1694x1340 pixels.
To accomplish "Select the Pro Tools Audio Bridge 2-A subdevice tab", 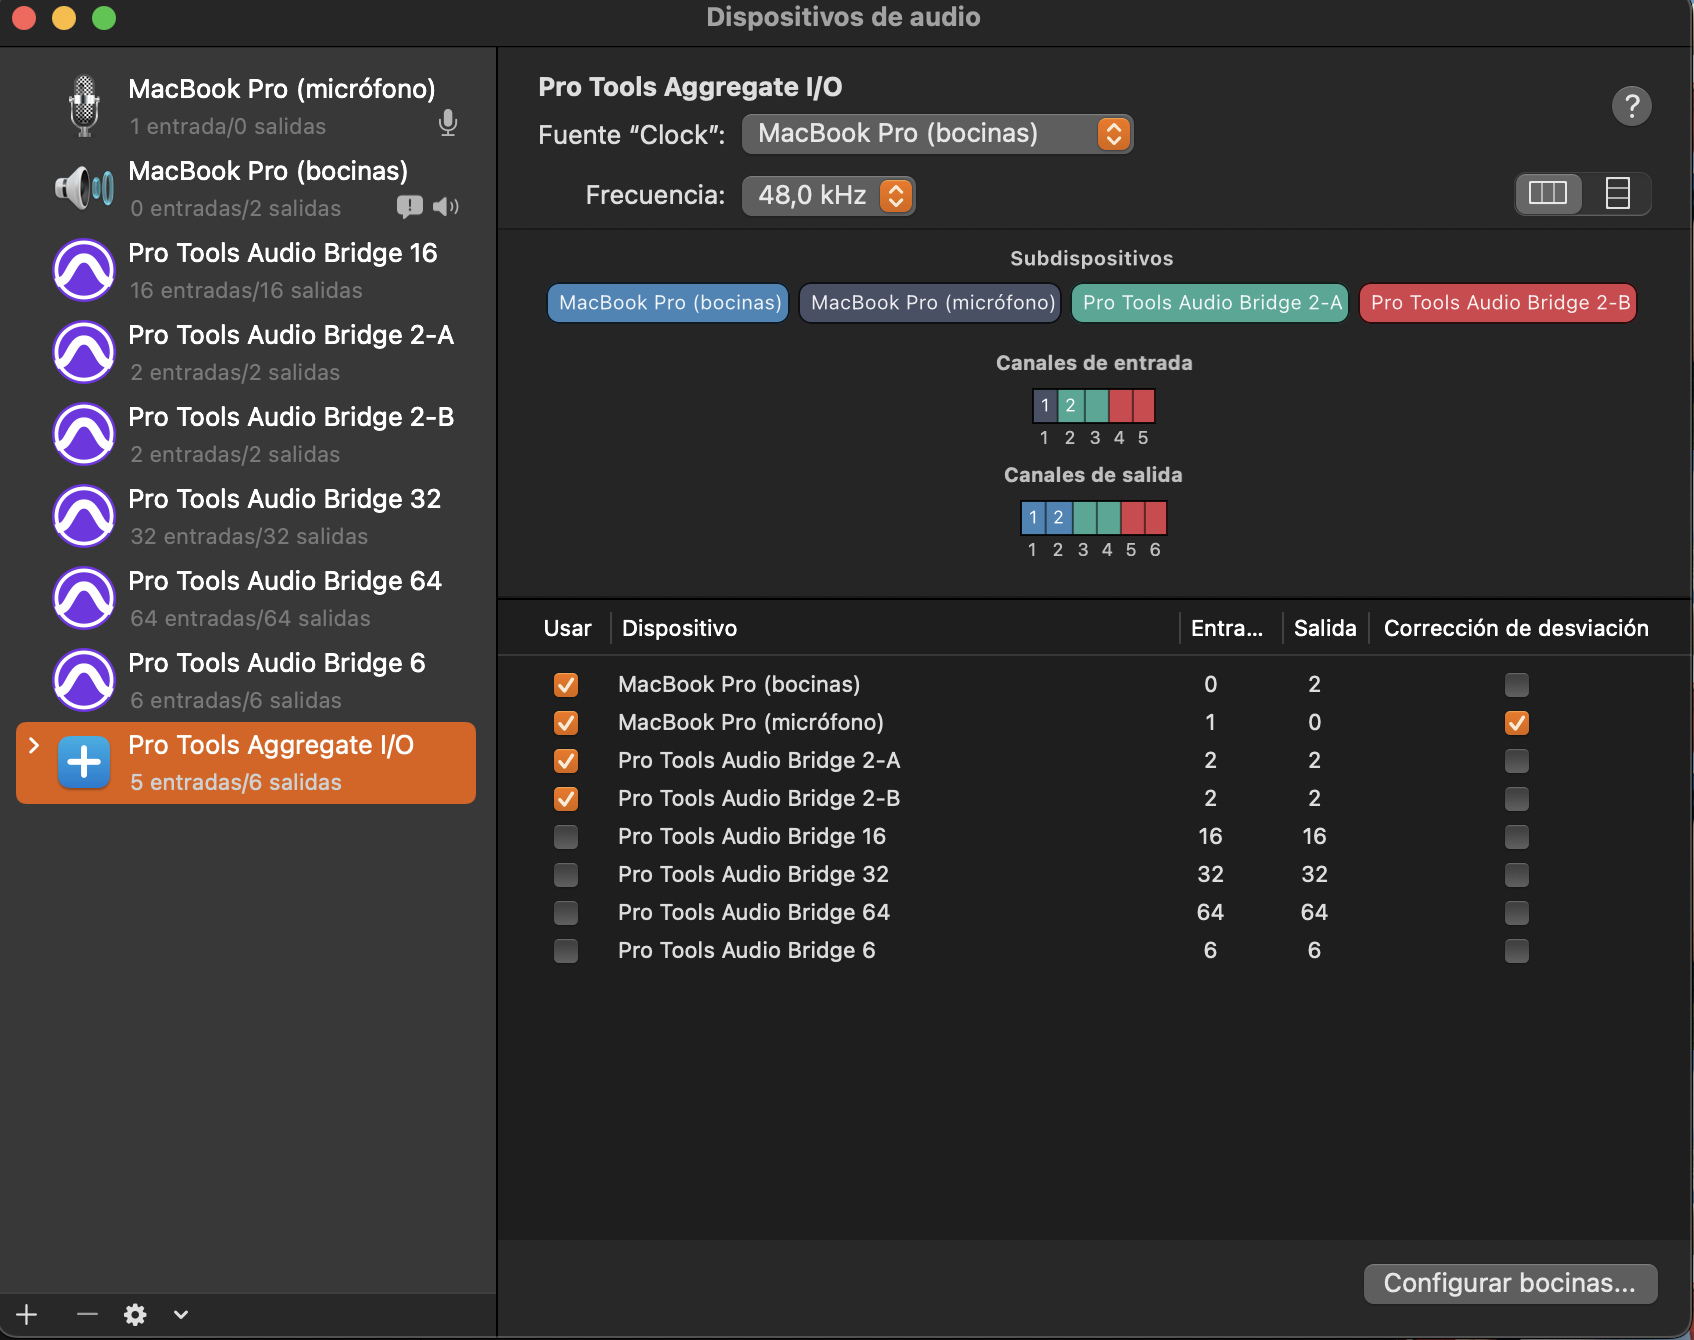I will pyautogui.click(x=1209, y=302).
